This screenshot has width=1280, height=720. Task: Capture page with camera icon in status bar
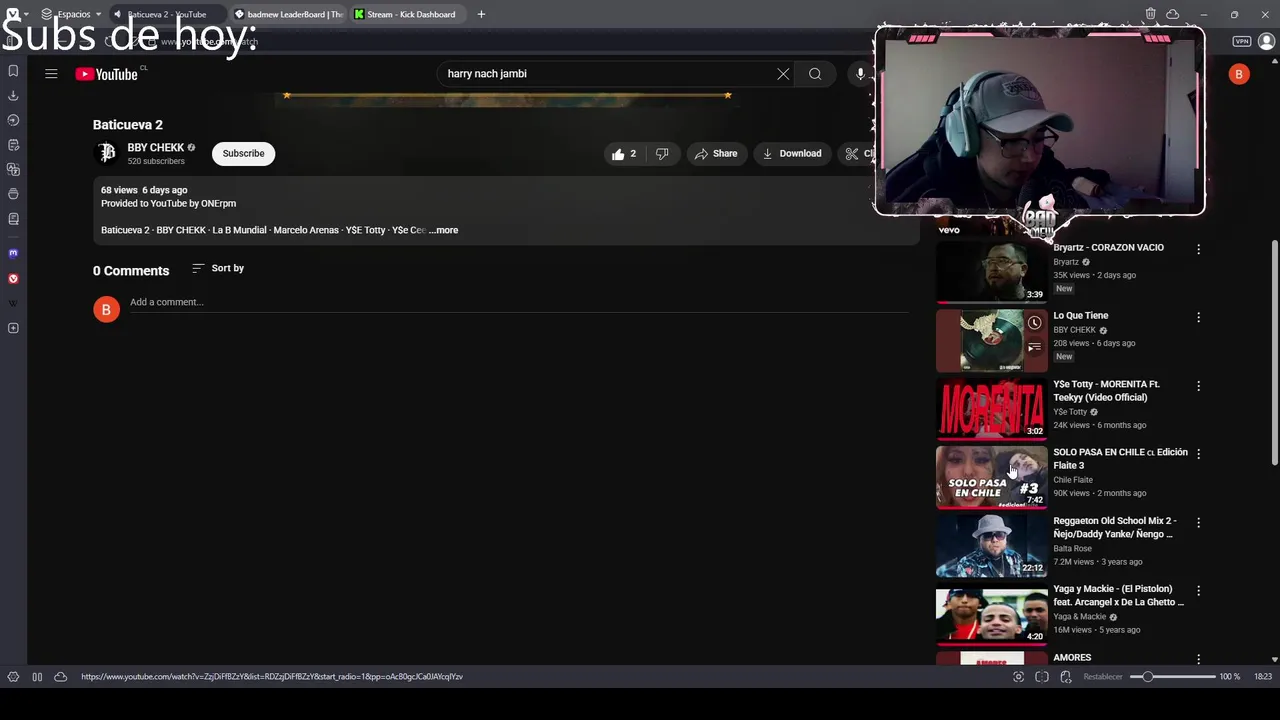point(1018,677)
